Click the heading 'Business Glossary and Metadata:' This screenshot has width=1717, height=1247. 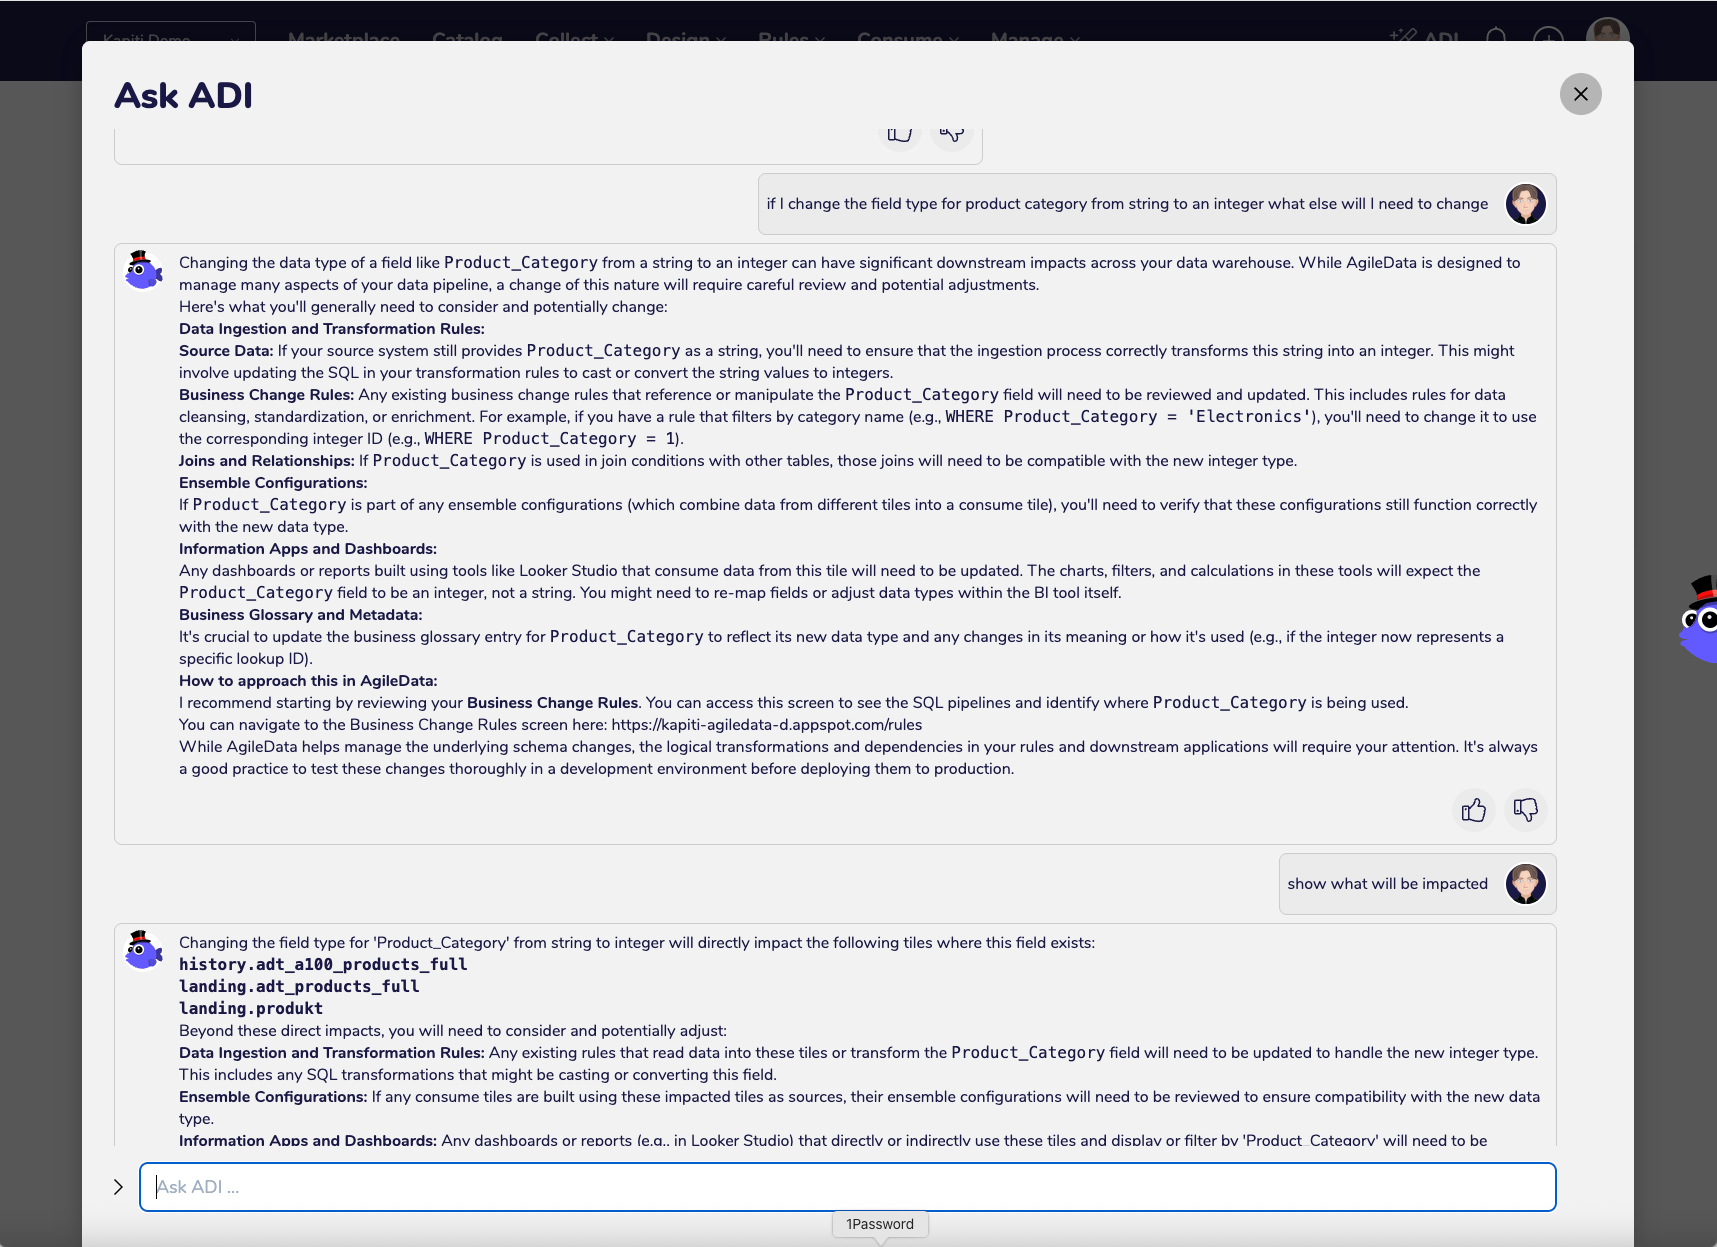301,615
